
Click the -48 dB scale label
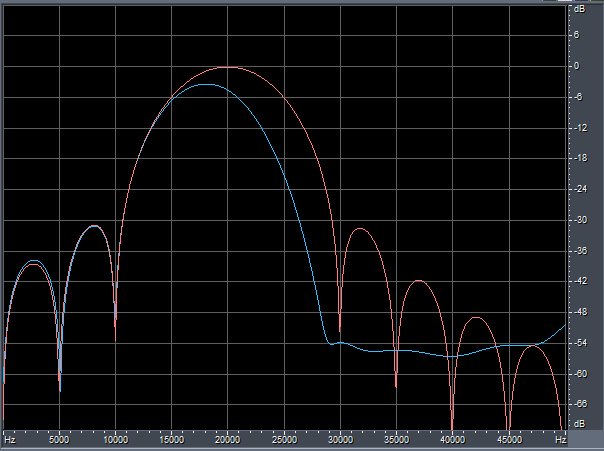coord(581,312)
